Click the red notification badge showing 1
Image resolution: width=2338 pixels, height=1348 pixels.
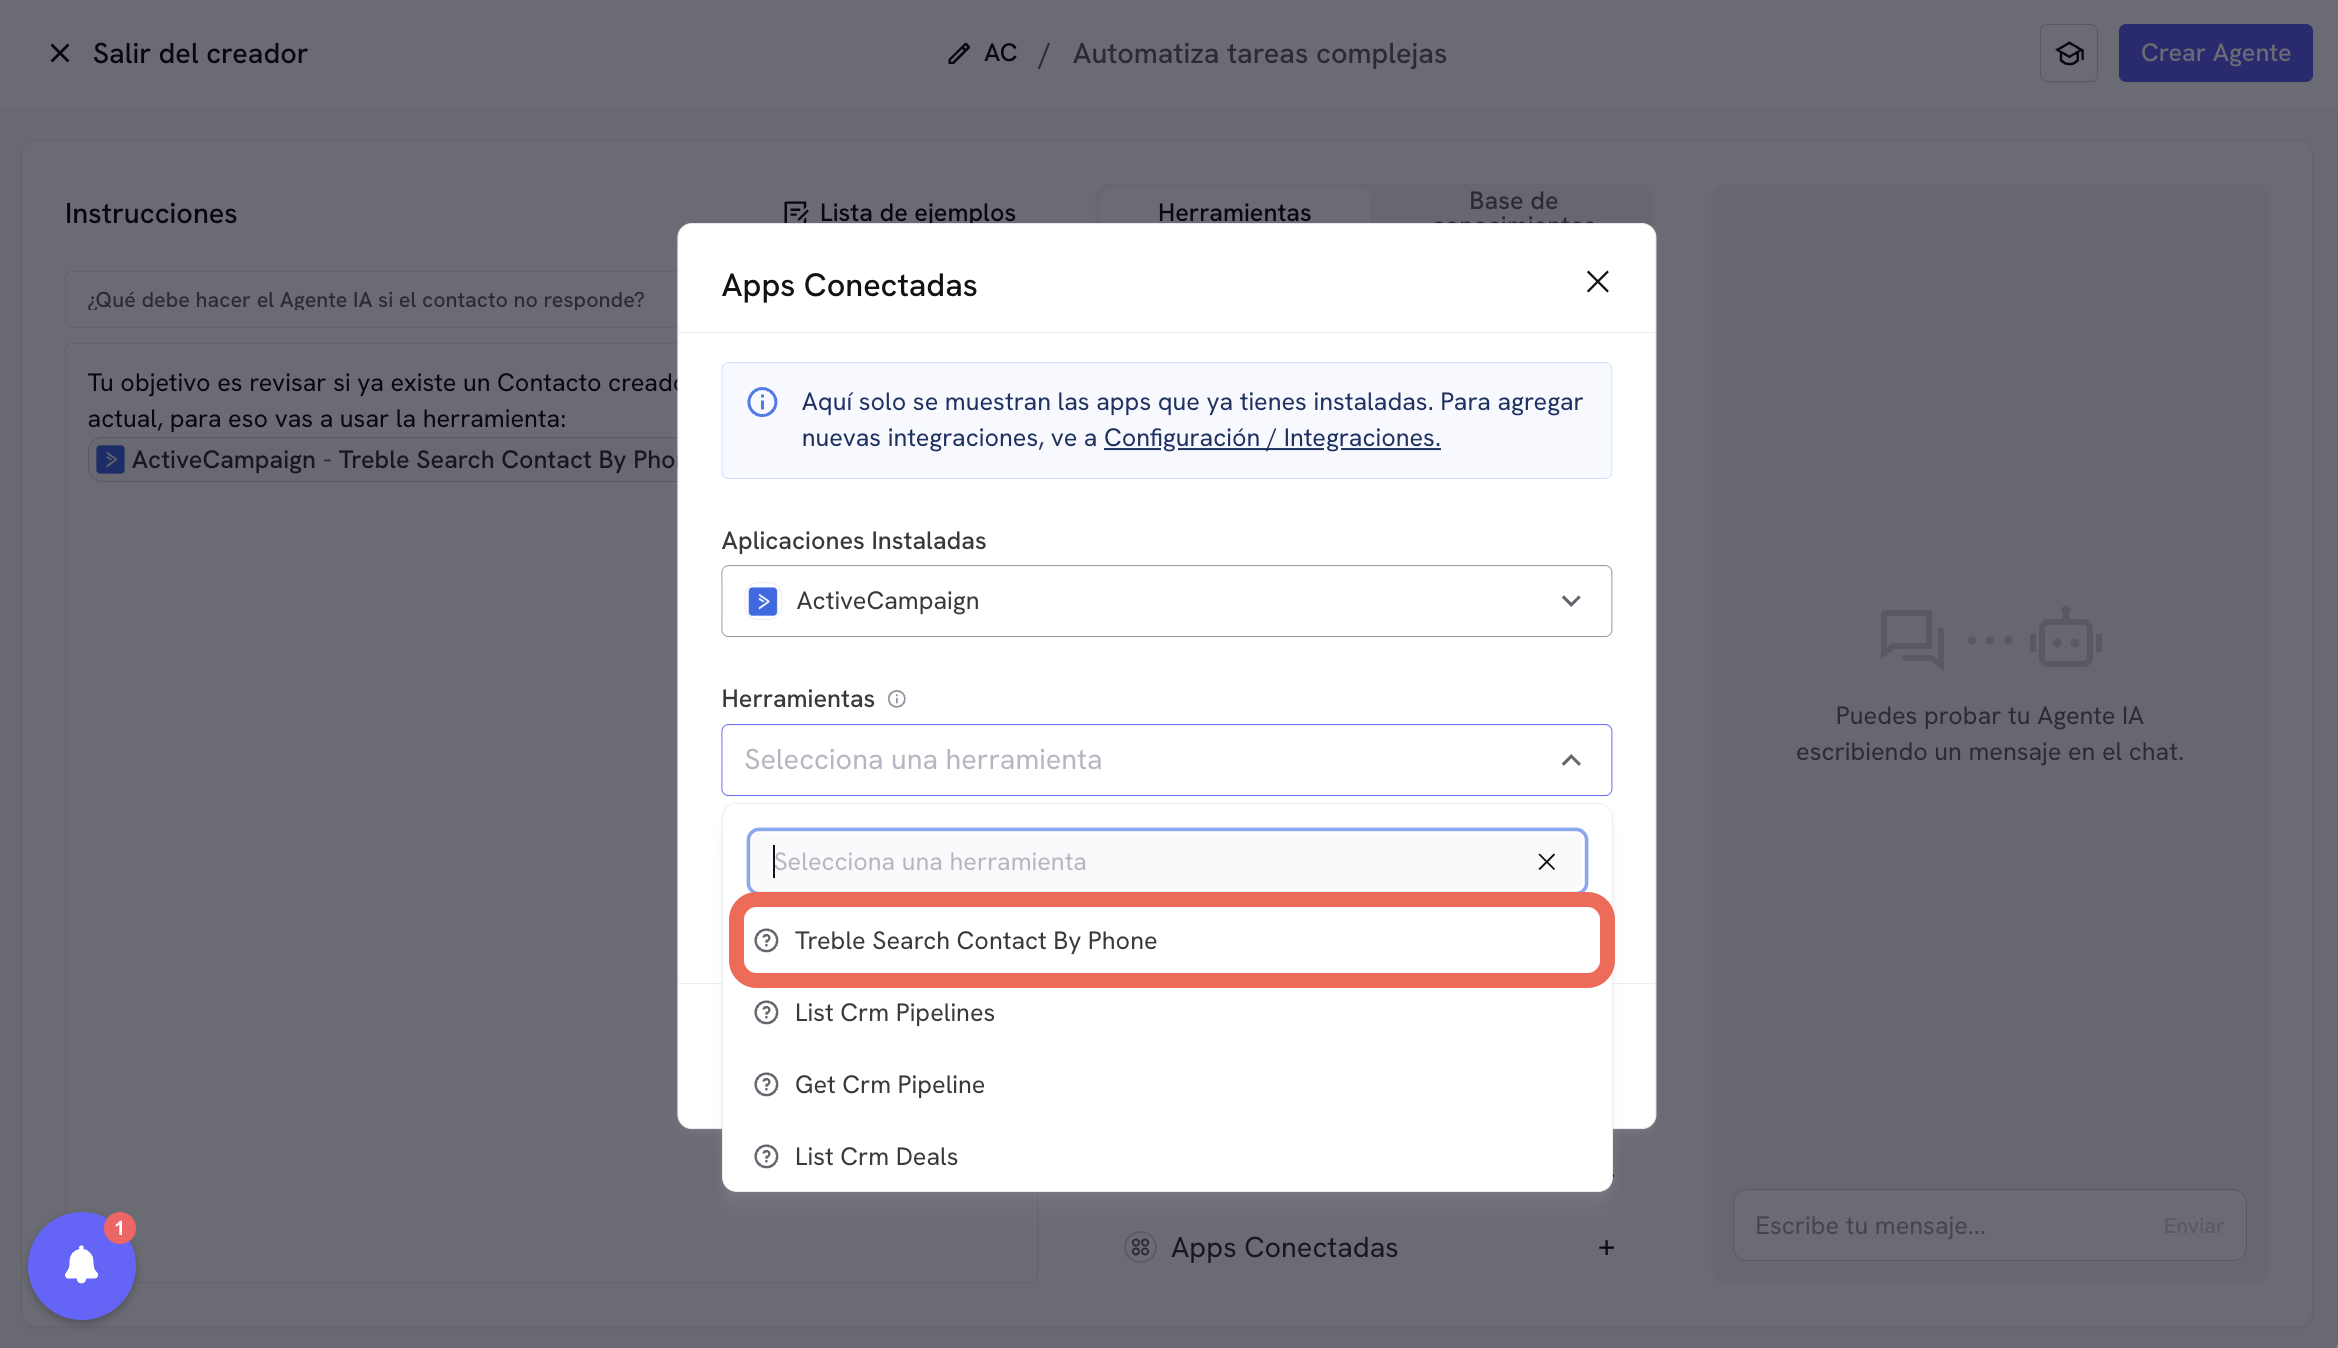pos(120,1228)
